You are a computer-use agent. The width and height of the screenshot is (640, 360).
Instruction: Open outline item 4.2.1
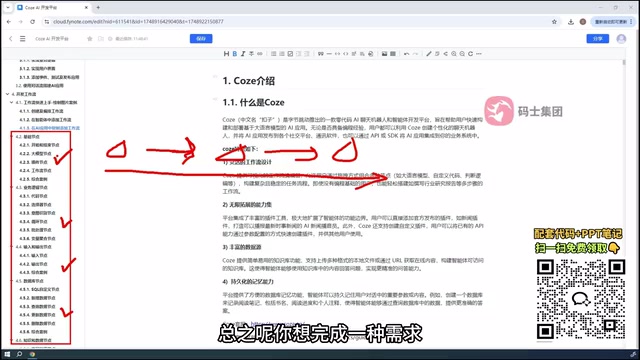click(x=39, y=145)
